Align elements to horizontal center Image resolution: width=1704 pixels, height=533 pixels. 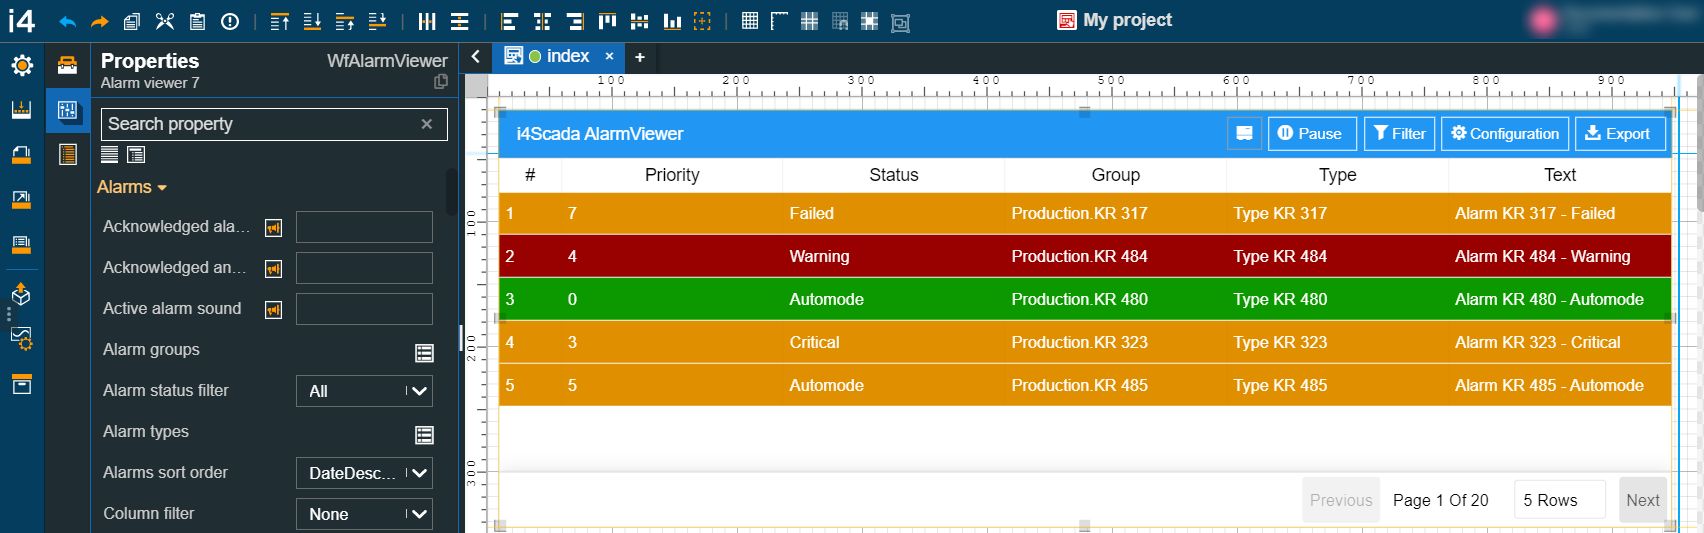coord(542,21)
